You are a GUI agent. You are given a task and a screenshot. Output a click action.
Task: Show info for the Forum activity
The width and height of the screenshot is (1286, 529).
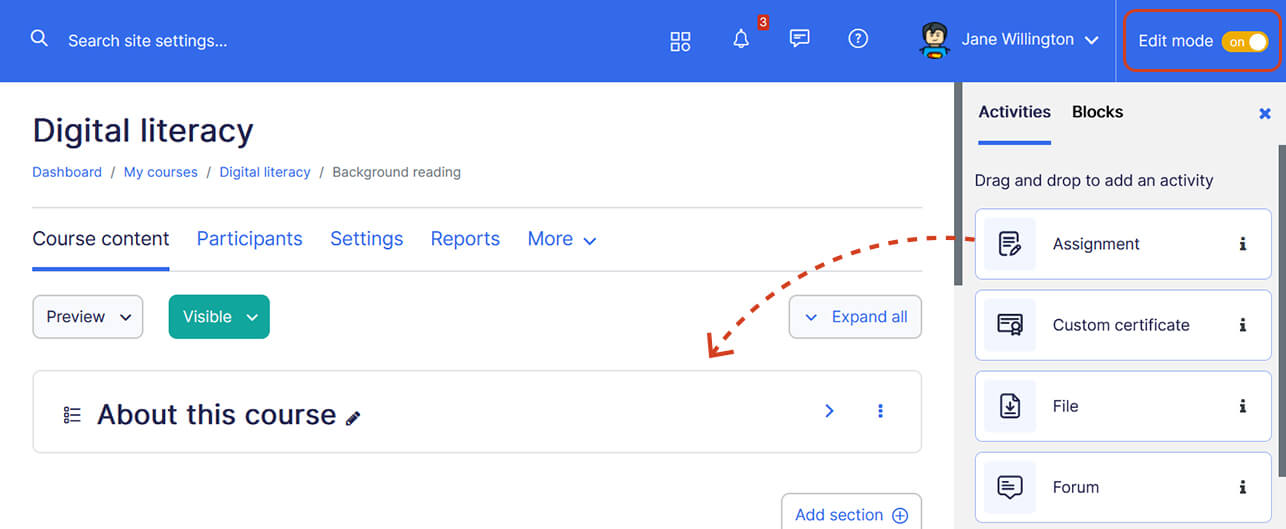(x=1243, y=487)
